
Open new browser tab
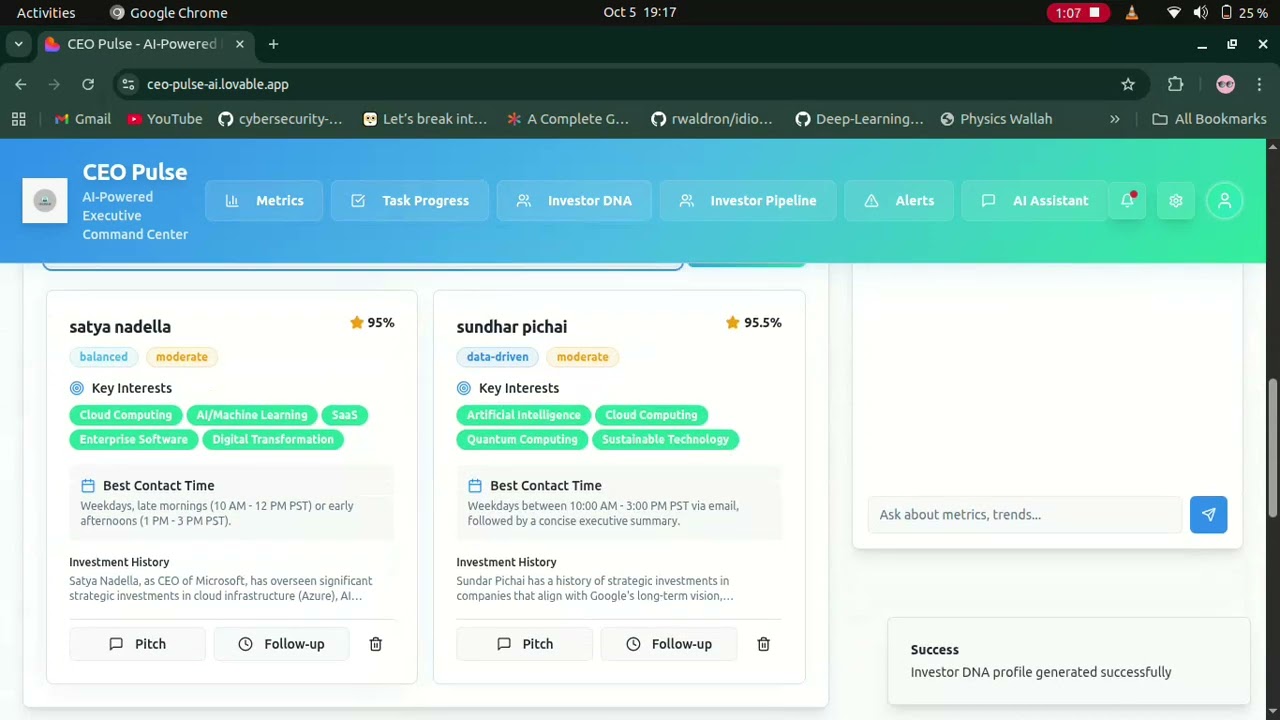273,44
